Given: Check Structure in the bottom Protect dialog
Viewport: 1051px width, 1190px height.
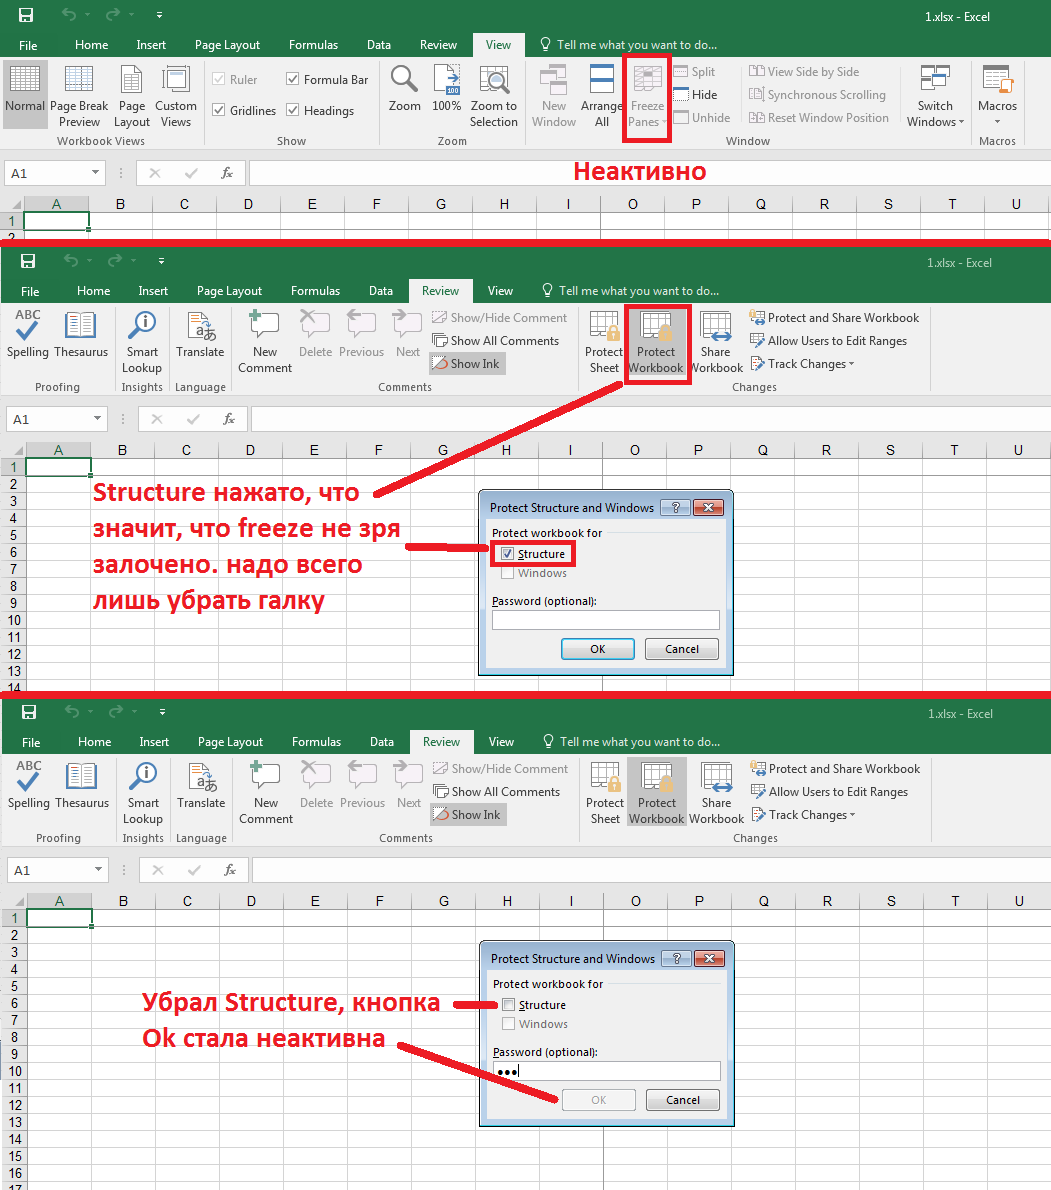Looking at the screenshot, I should [508, 1005].
